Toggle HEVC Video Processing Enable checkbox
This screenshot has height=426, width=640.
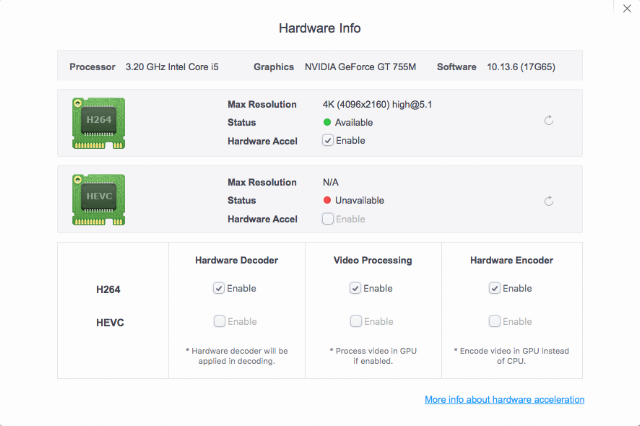pyautogui.click(x=356, y=321)
